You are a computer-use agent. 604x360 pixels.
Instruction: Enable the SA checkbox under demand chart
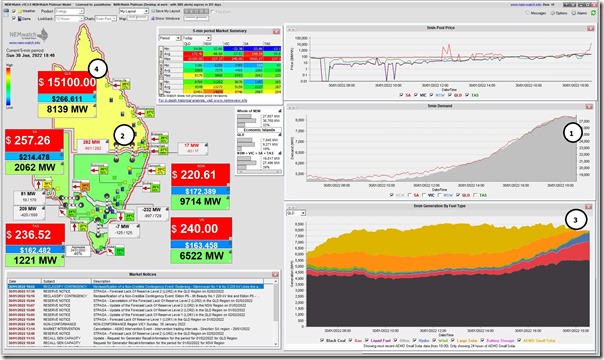[409, 195]
